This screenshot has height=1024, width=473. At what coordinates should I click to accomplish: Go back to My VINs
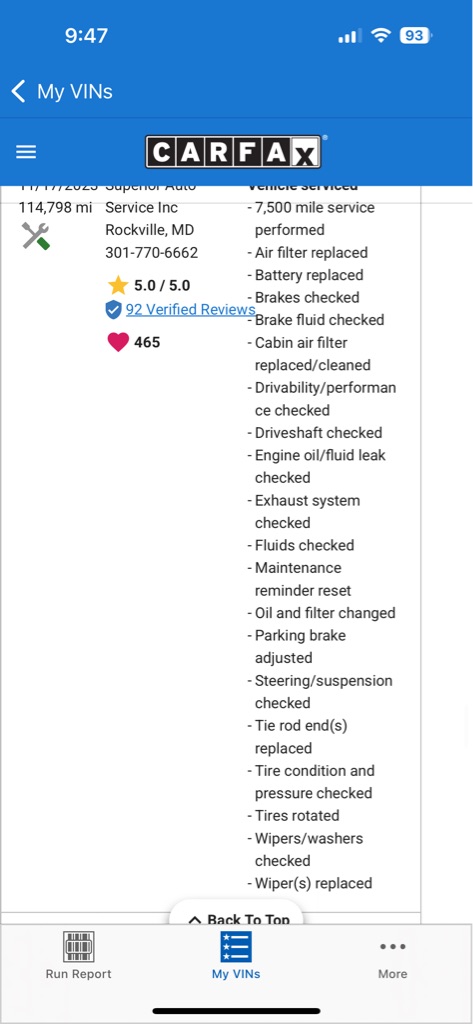(62, 91)
